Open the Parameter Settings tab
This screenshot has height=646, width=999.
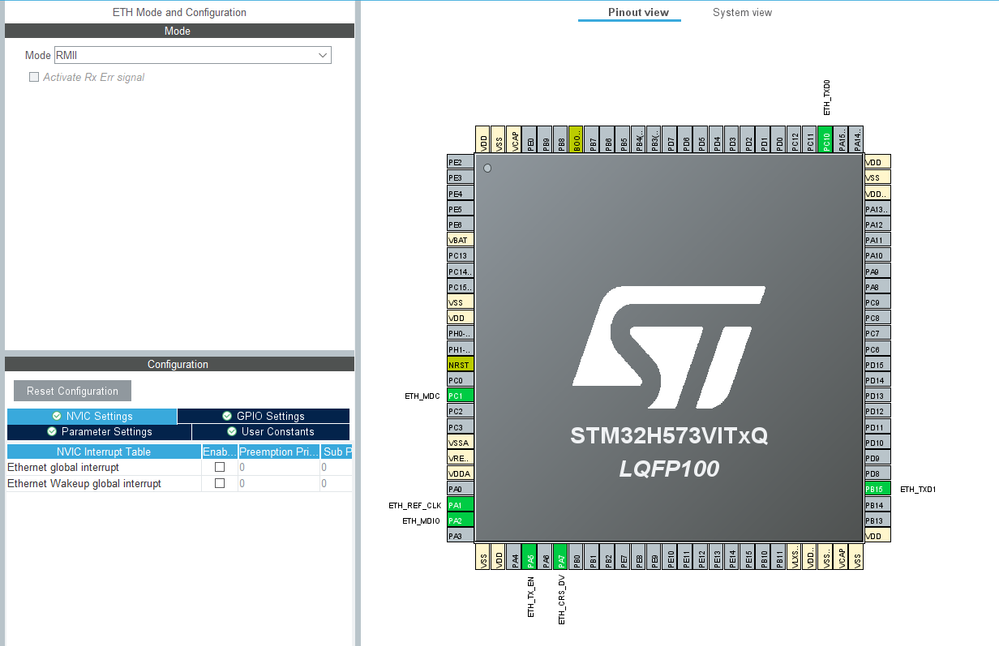[99, 432]
